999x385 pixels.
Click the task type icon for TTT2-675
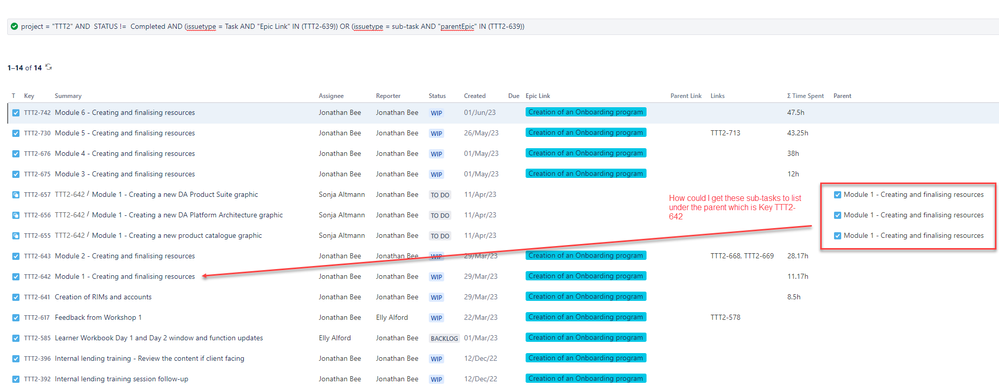16,174
